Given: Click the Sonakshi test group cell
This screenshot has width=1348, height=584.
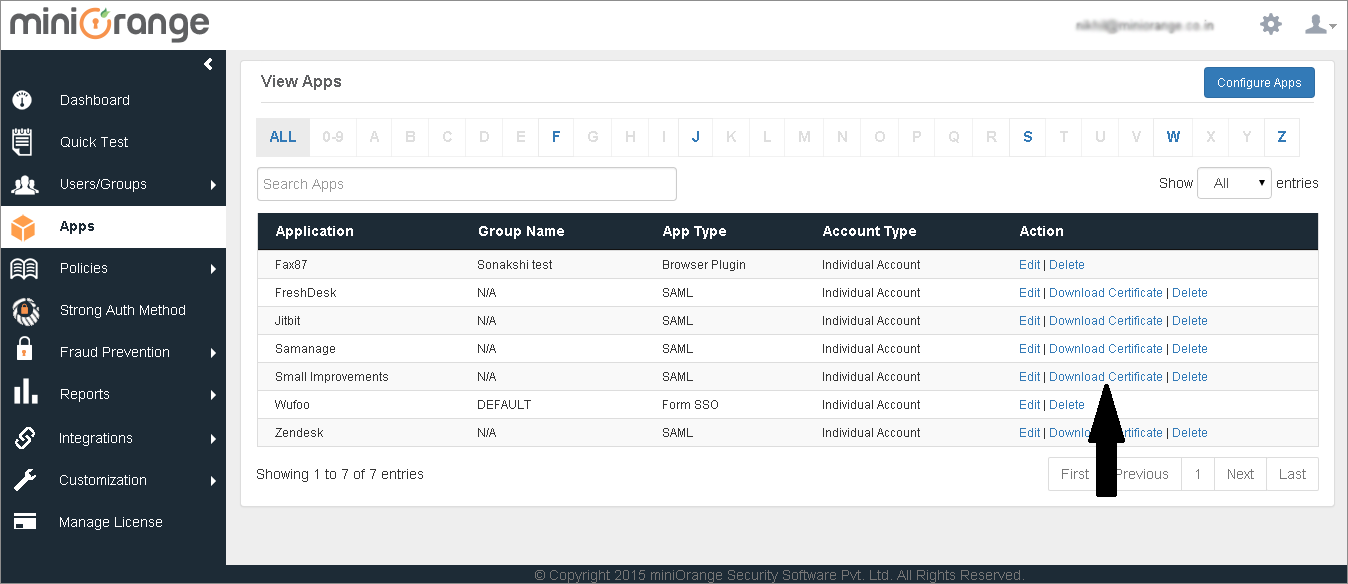Looking at the screenshot, I should [515, 265].
